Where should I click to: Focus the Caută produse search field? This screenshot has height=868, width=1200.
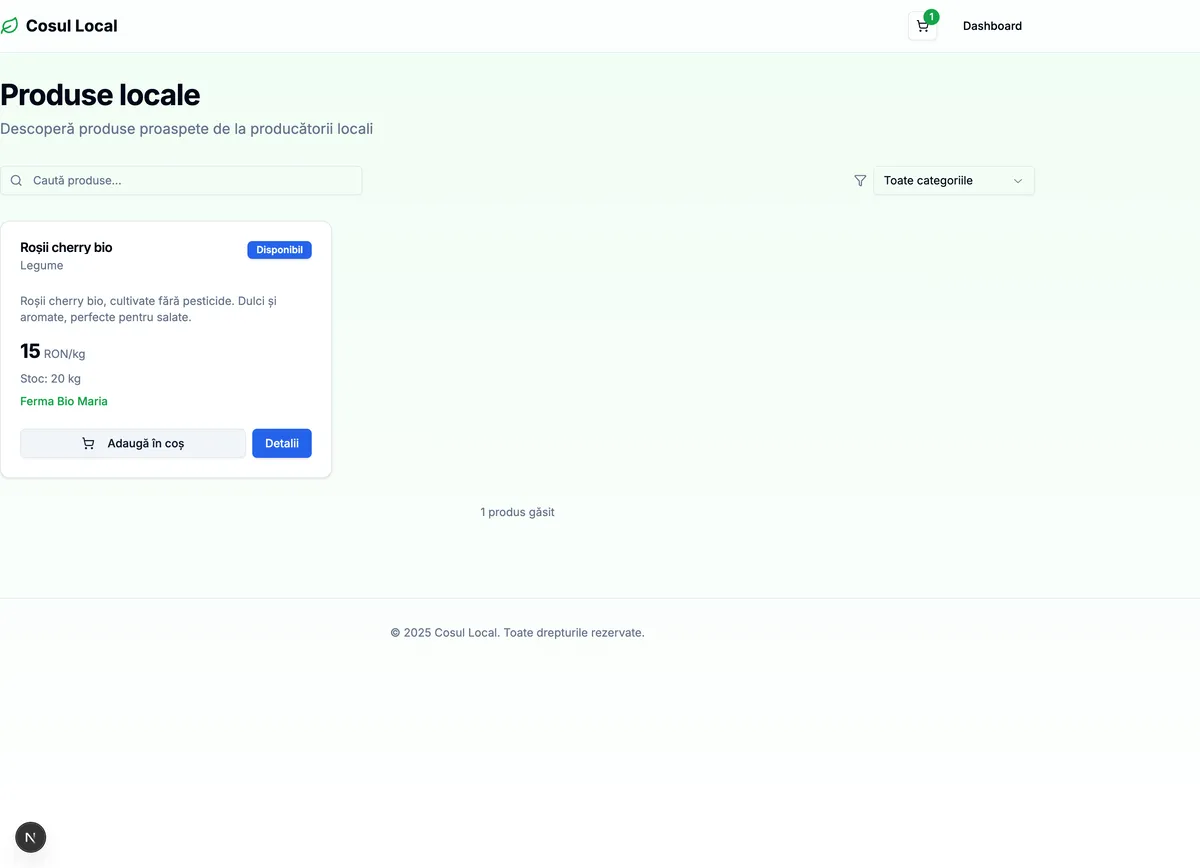(x=181, y=181)
